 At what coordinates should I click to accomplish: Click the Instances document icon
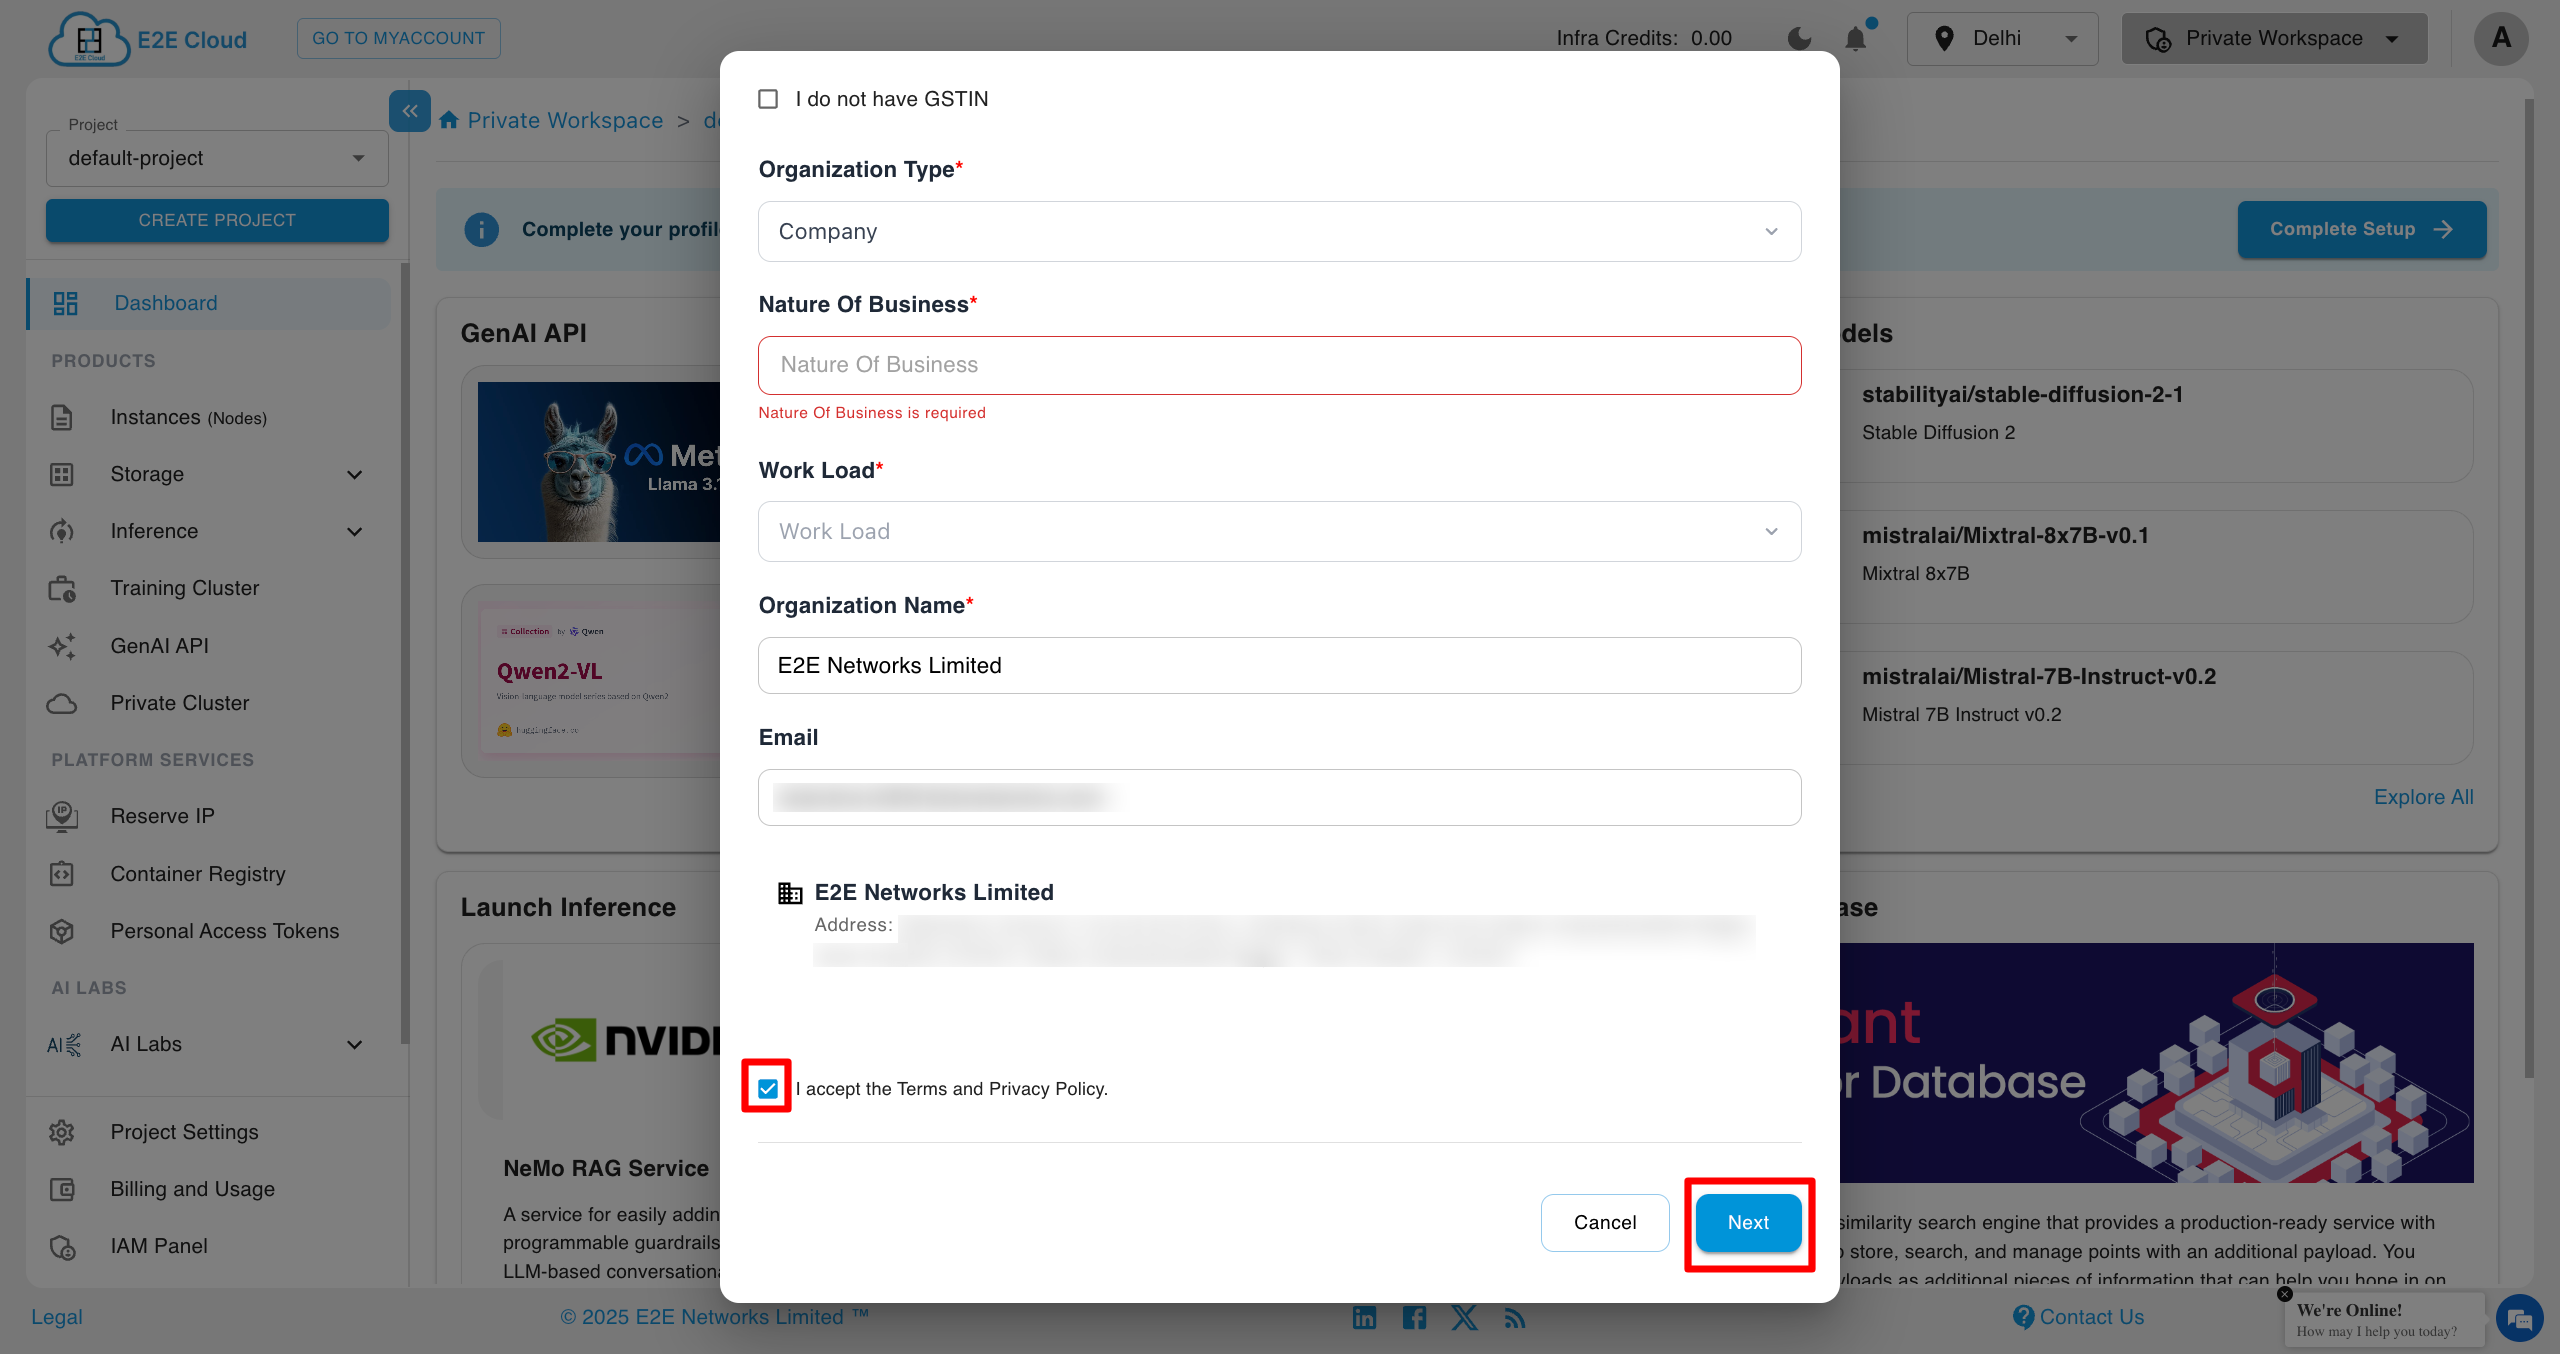pos(62,417)
